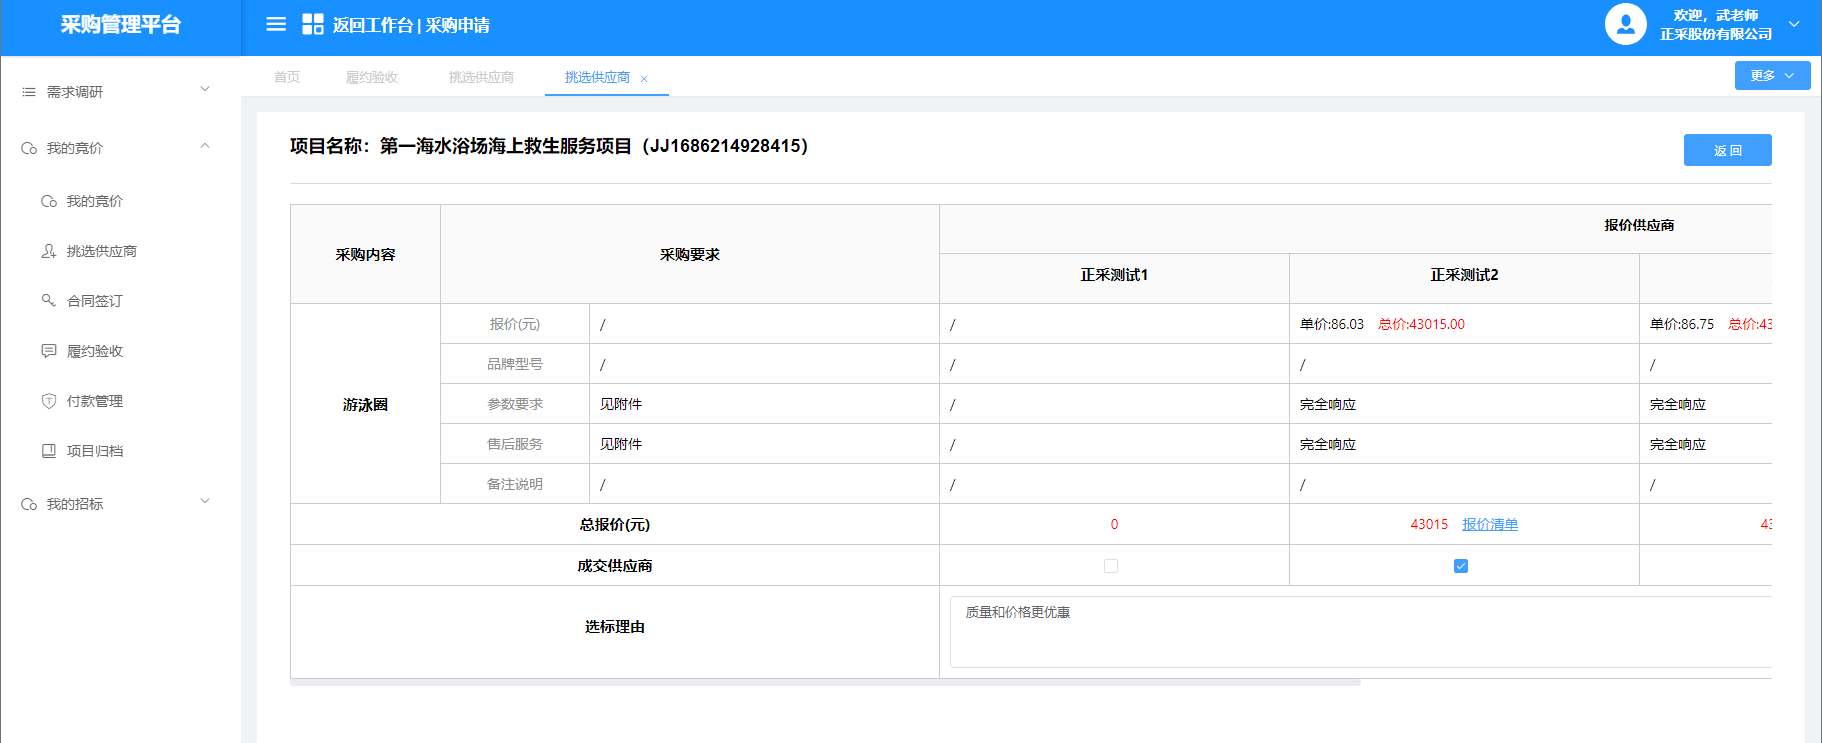Switch to the 首页 tab

(287, 77)
